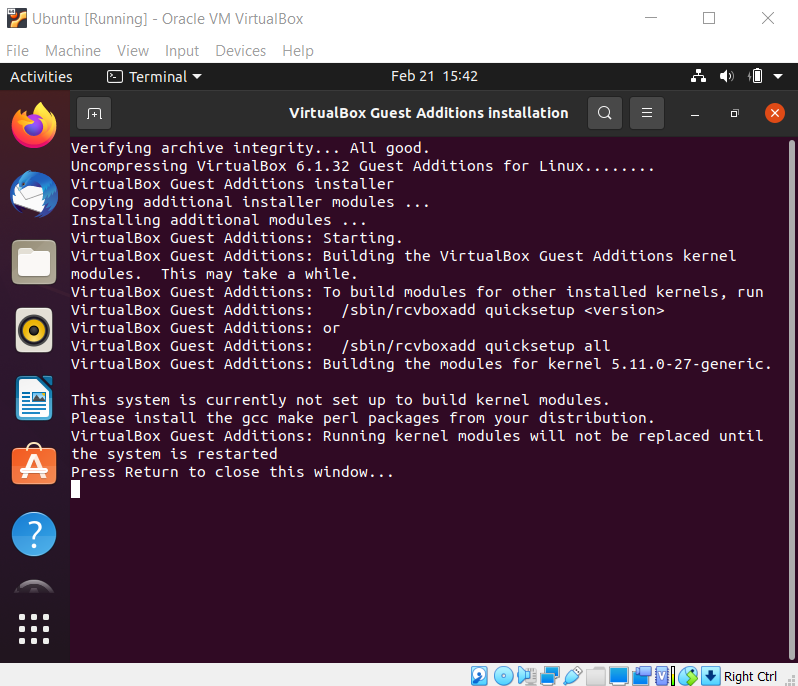This screenshot has height=686, width=798.
Task: Click the line mentioning kernel 5.11.0-27-generic
Action: (x=421, y=364)
